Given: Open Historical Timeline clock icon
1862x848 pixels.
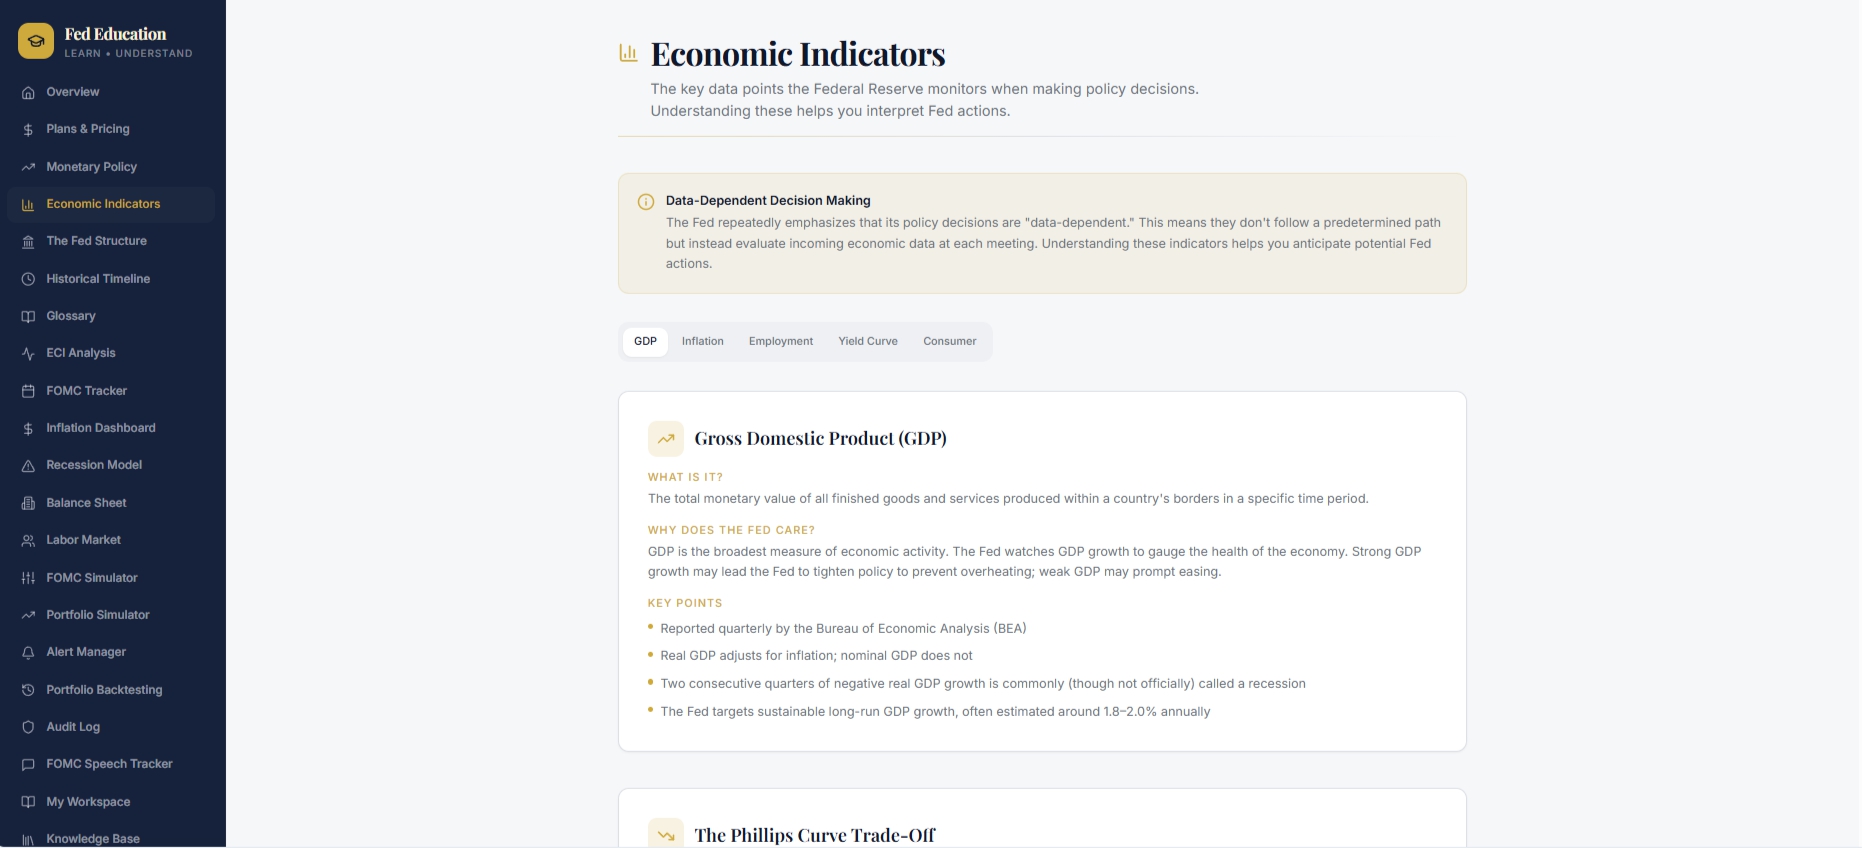Looking at the screenshot, I should (28, 279).
